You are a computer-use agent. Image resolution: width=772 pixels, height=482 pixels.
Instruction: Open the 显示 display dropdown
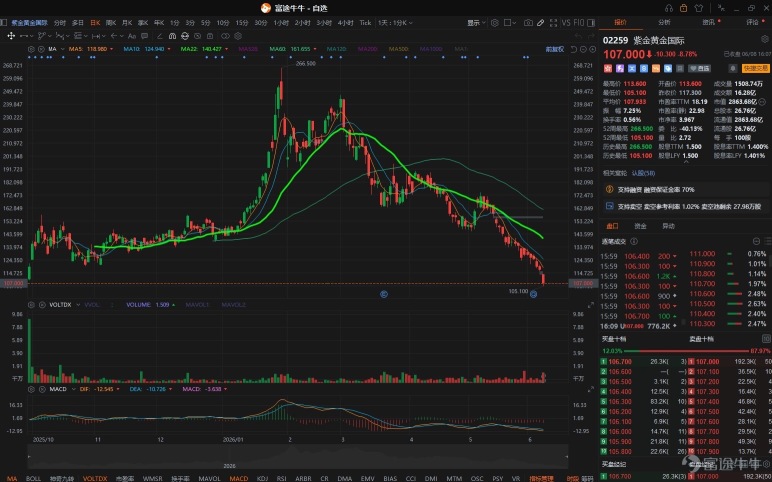(476, 23)
